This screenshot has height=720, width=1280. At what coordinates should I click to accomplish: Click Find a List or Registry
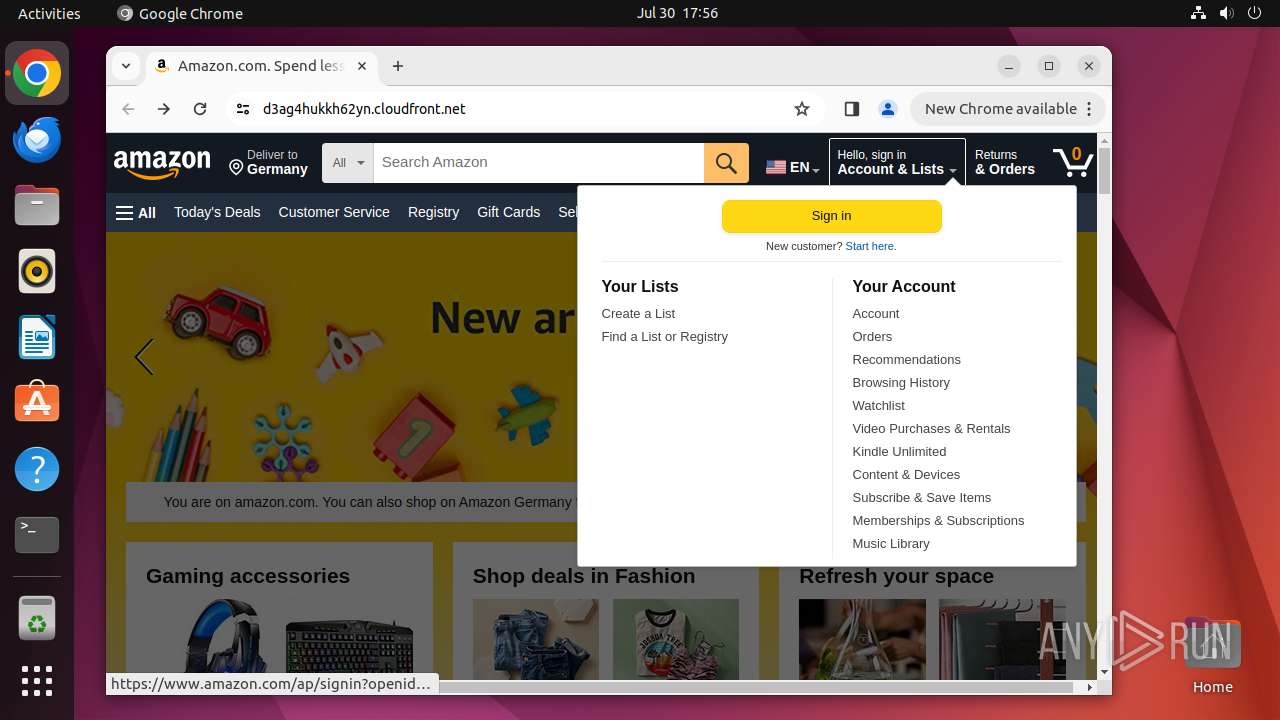(664, 336)
